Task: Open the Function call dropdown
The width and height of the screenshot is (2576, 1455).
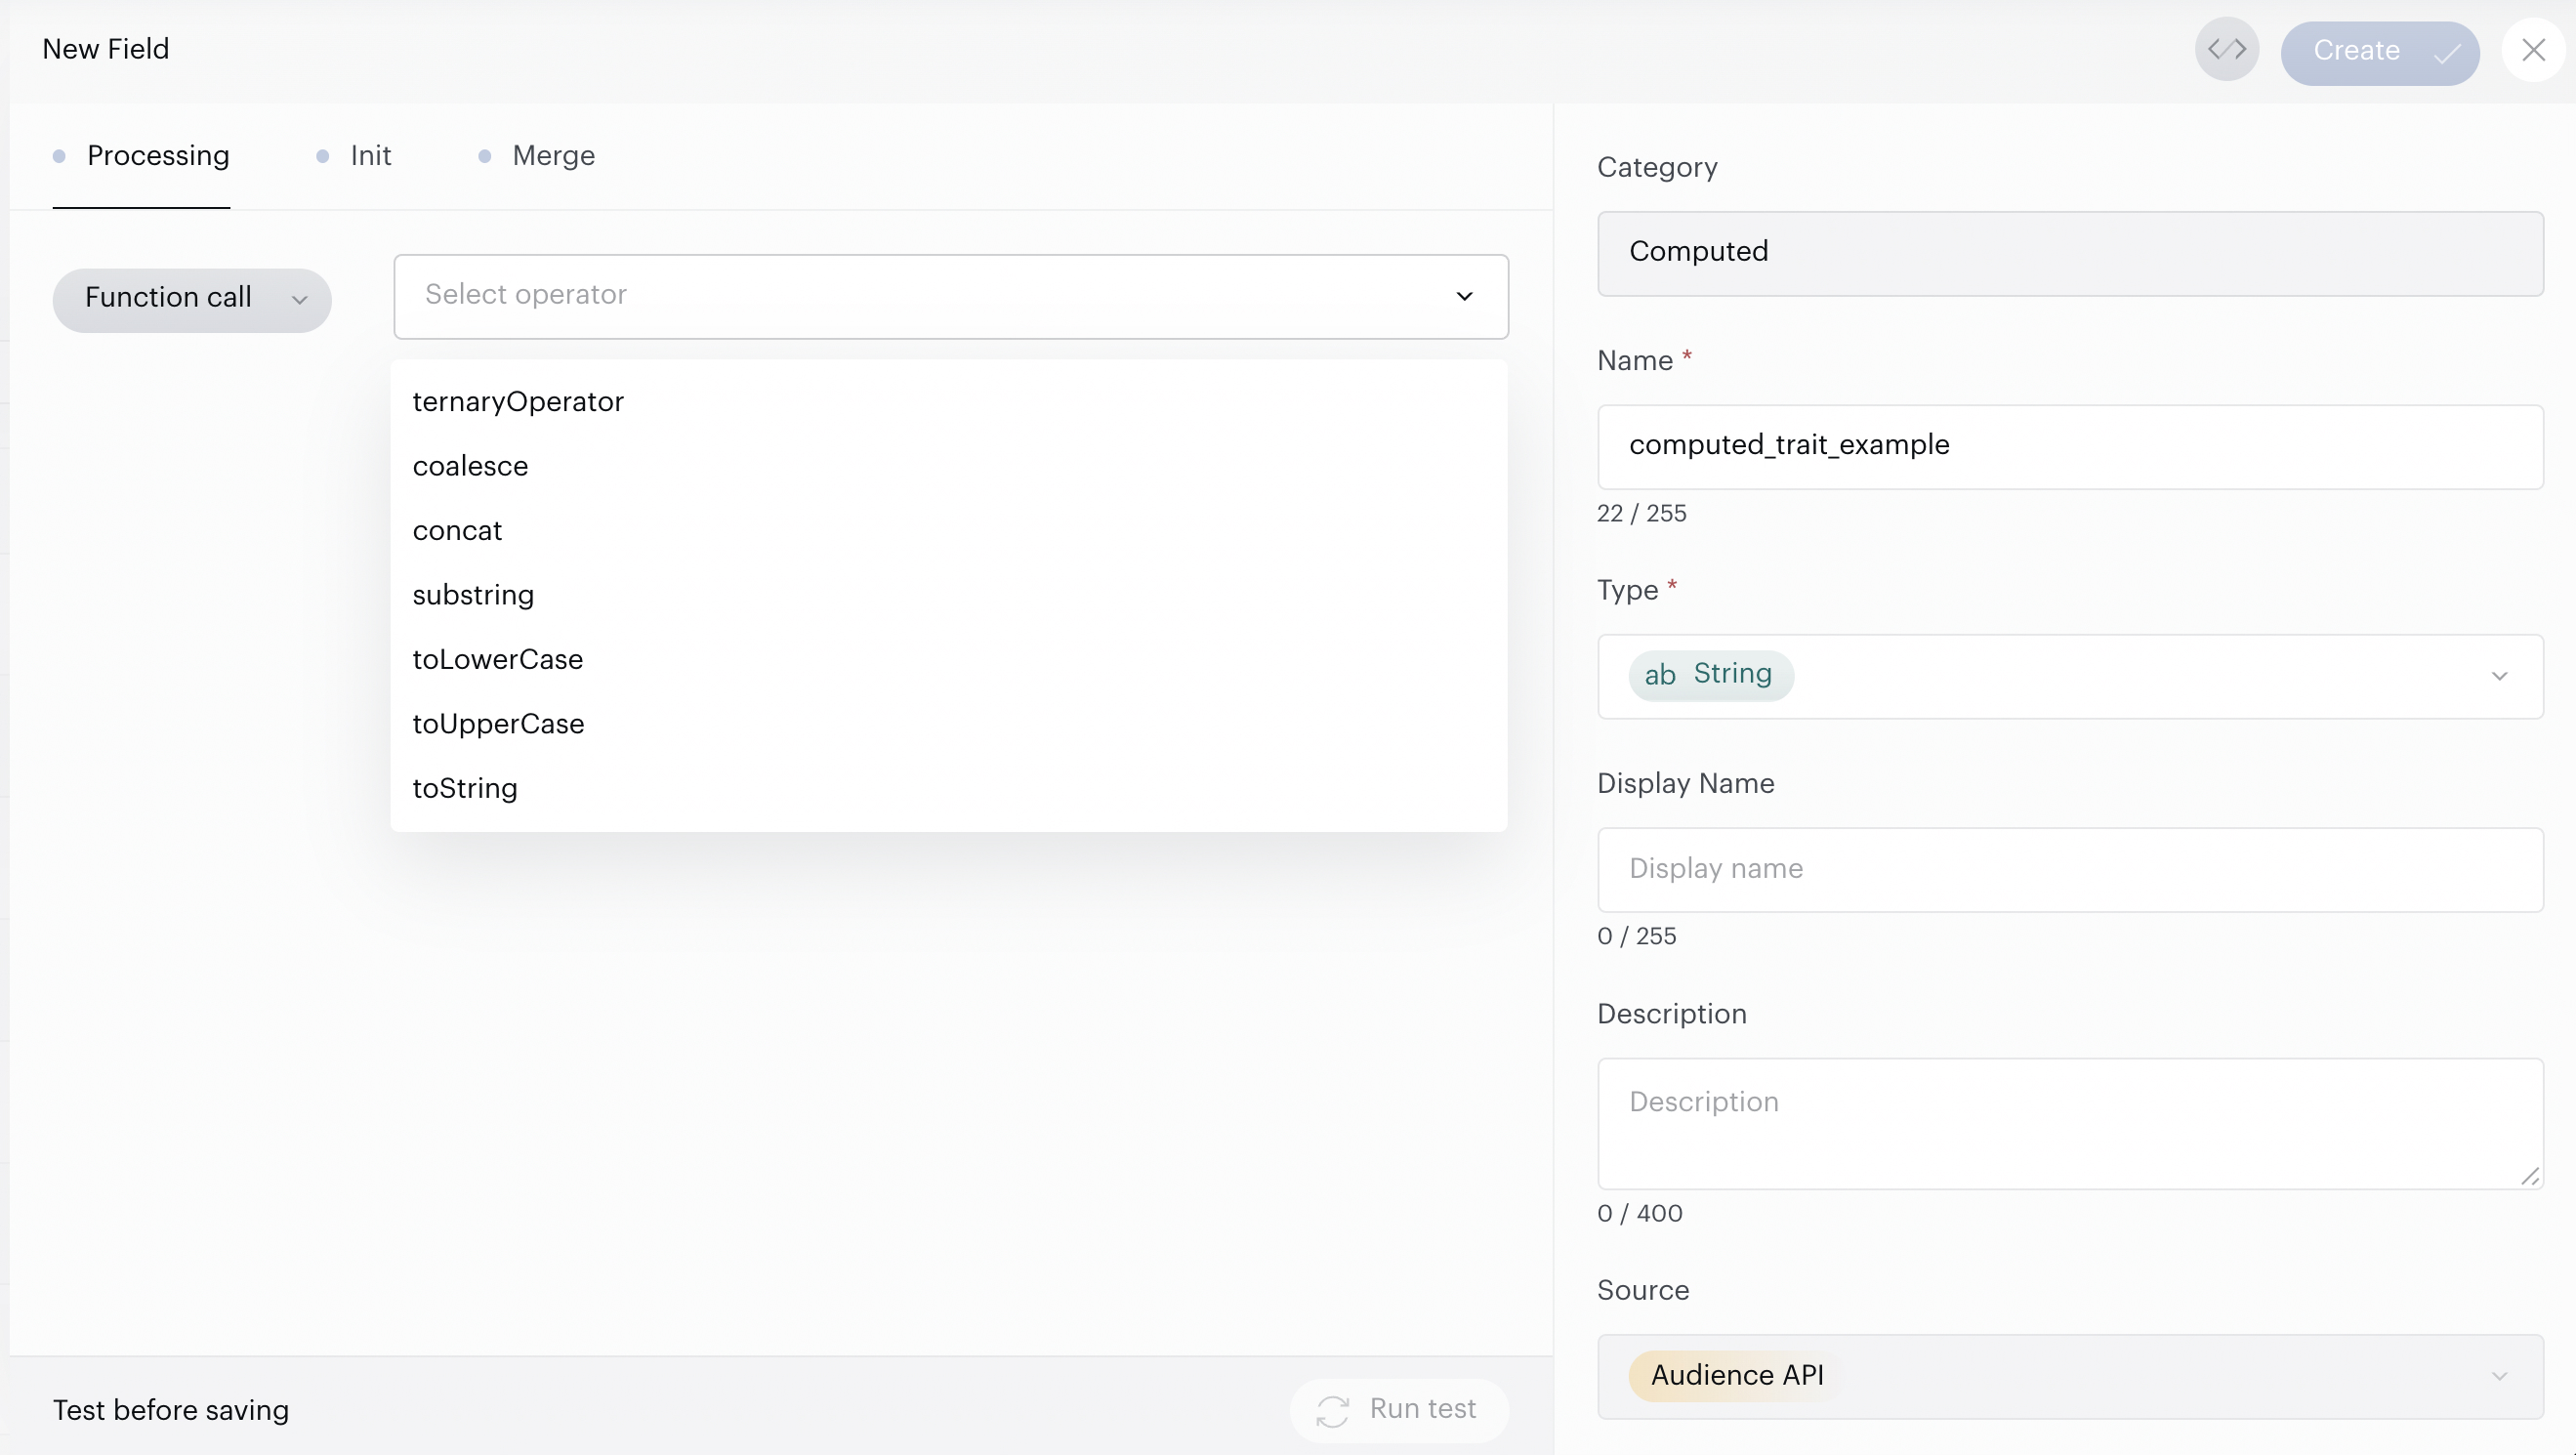Action: click(192, 299)
